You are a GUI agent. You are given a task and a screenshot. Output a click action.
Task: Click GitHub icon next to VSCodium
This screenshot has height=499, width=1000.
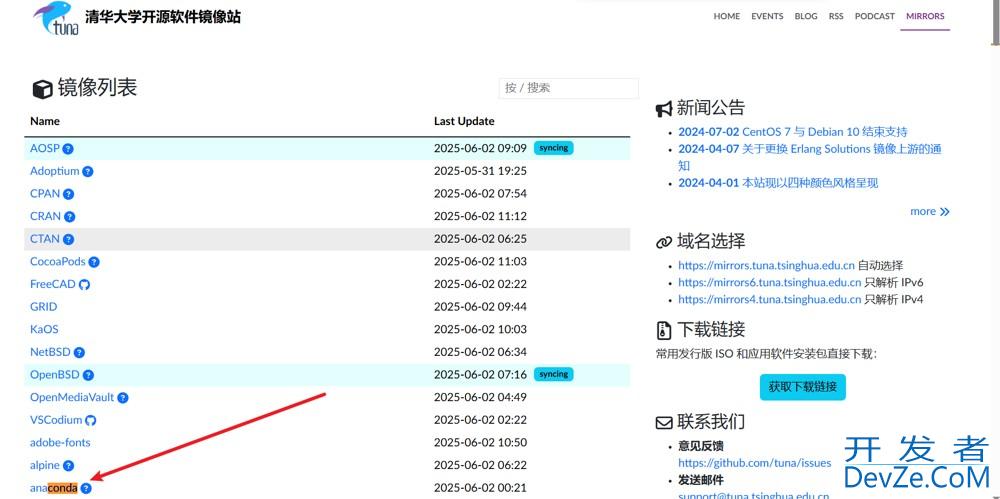tap(91, 421)
